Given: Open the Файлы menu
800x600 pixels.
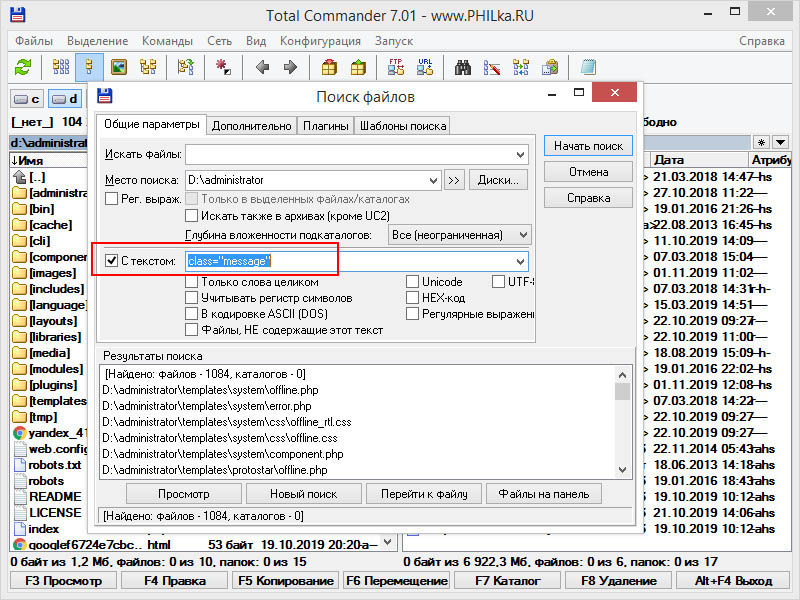Looking at the screenshot, I should [x=34, y=41].
